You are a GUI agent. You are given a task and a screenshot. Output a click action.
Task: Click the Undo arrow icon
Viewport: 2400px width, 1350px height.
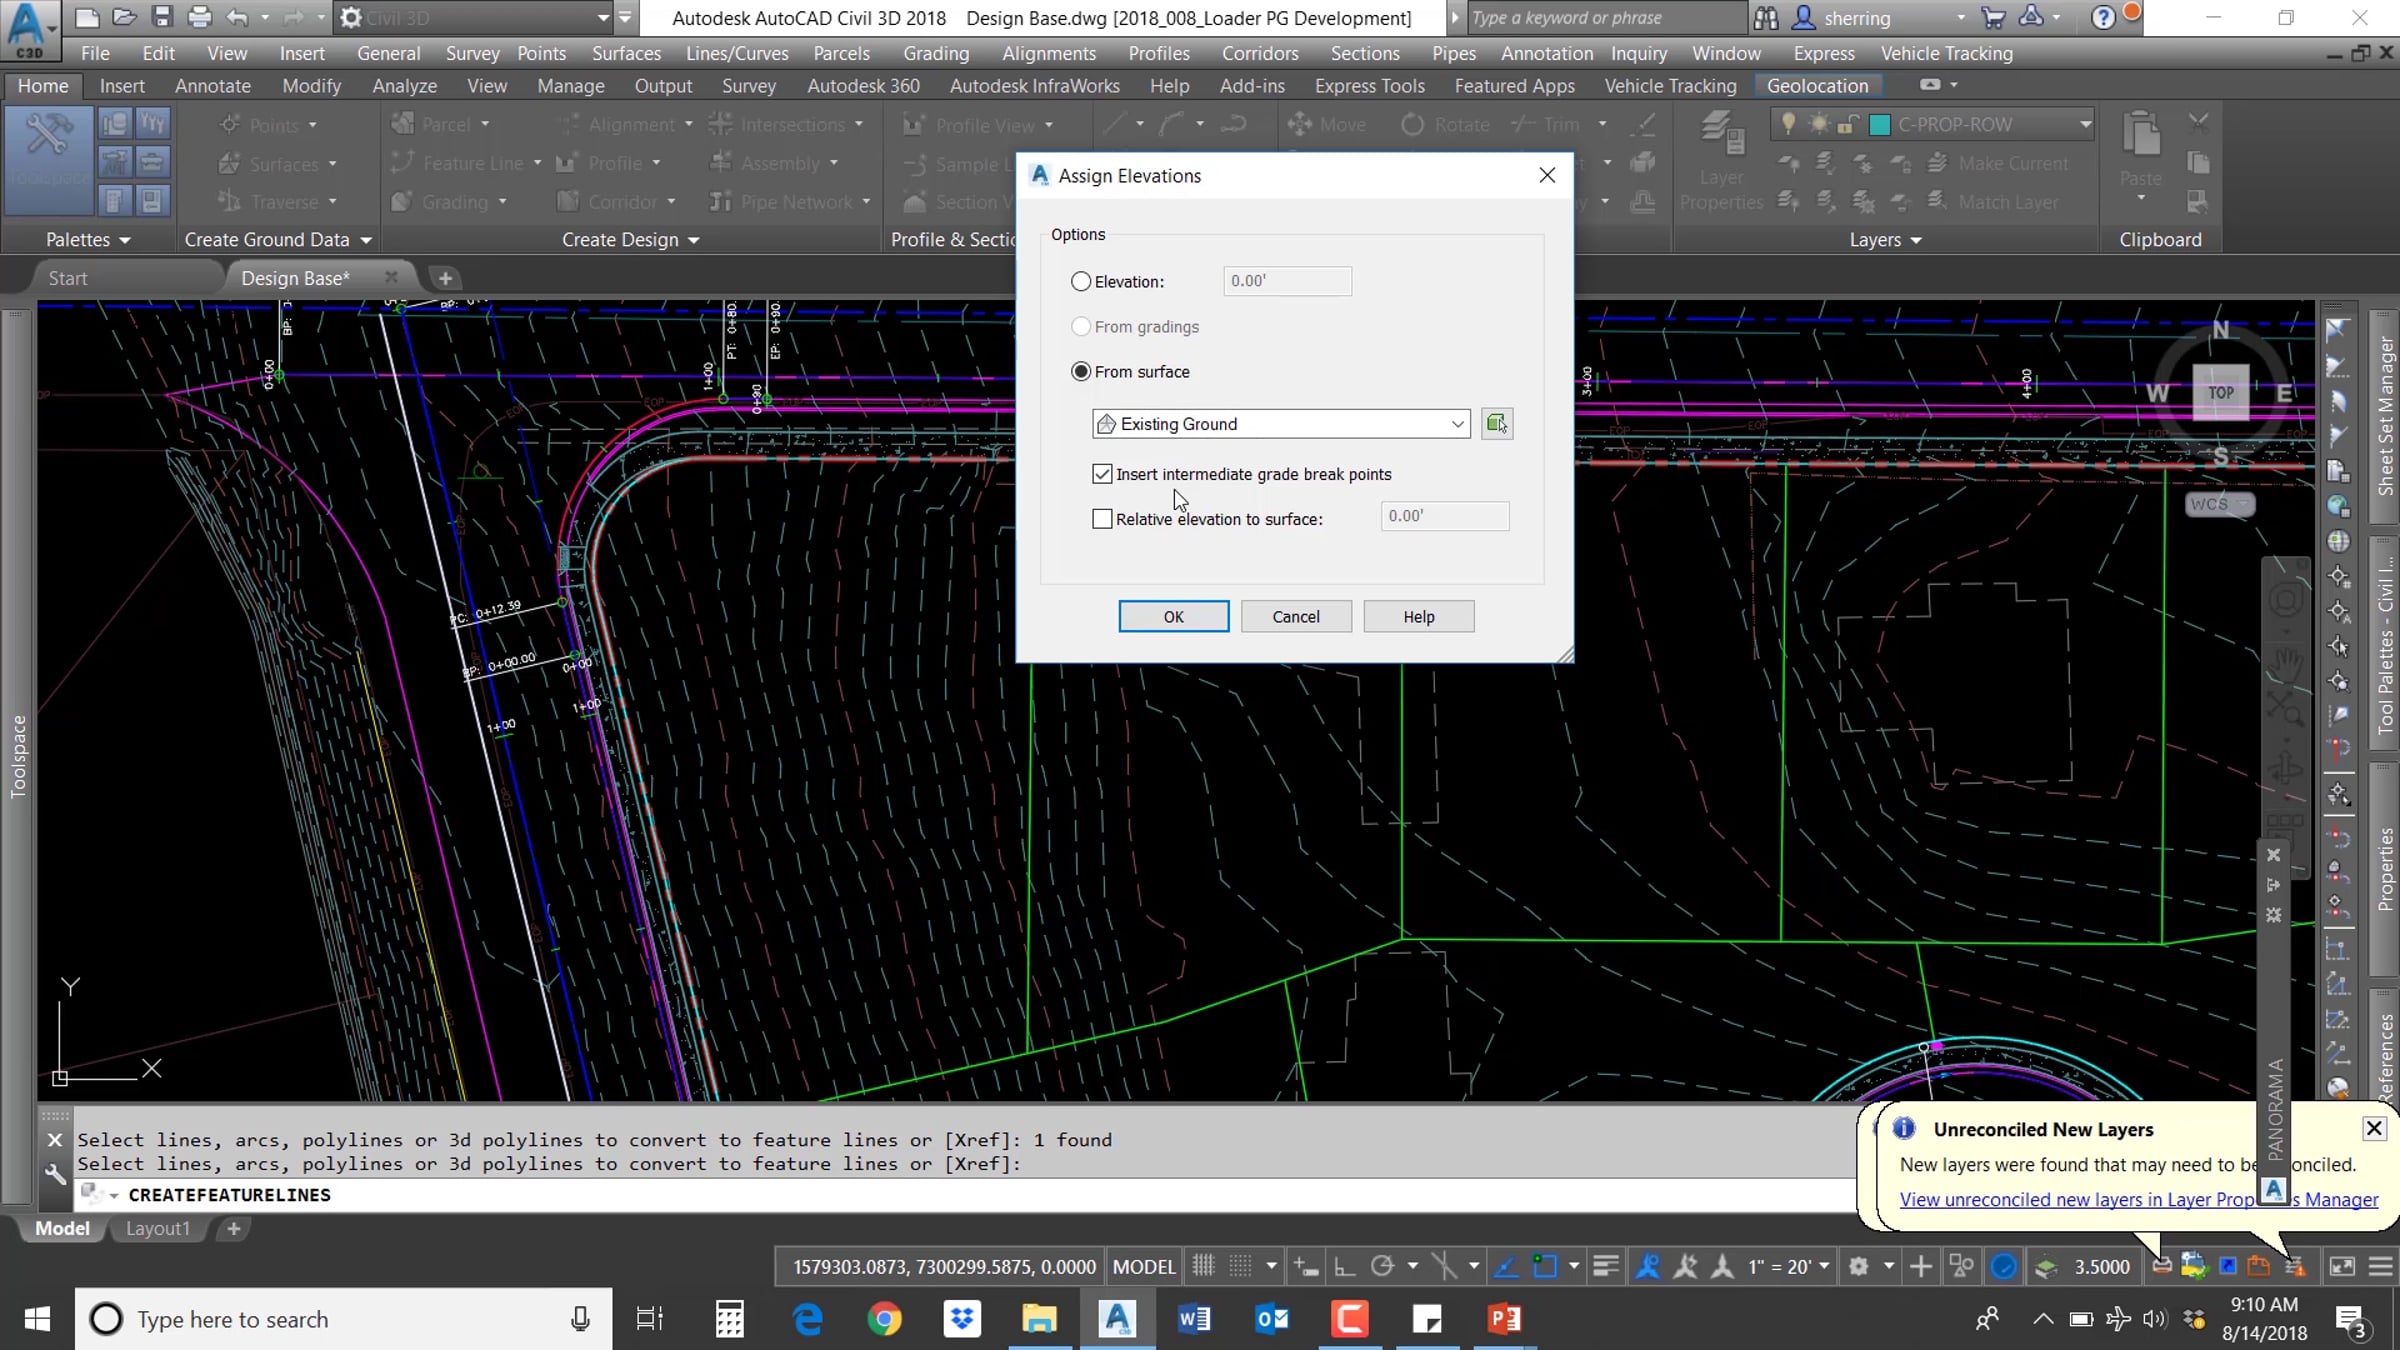pyautogui.click(x=237, y=17)
